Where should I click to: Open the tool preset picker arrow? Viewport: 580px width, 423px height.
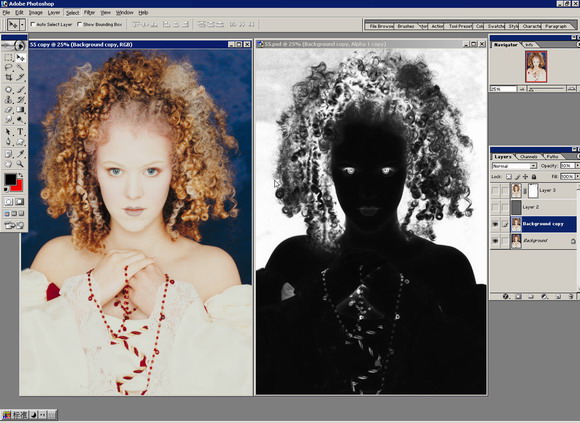(23, 24)
